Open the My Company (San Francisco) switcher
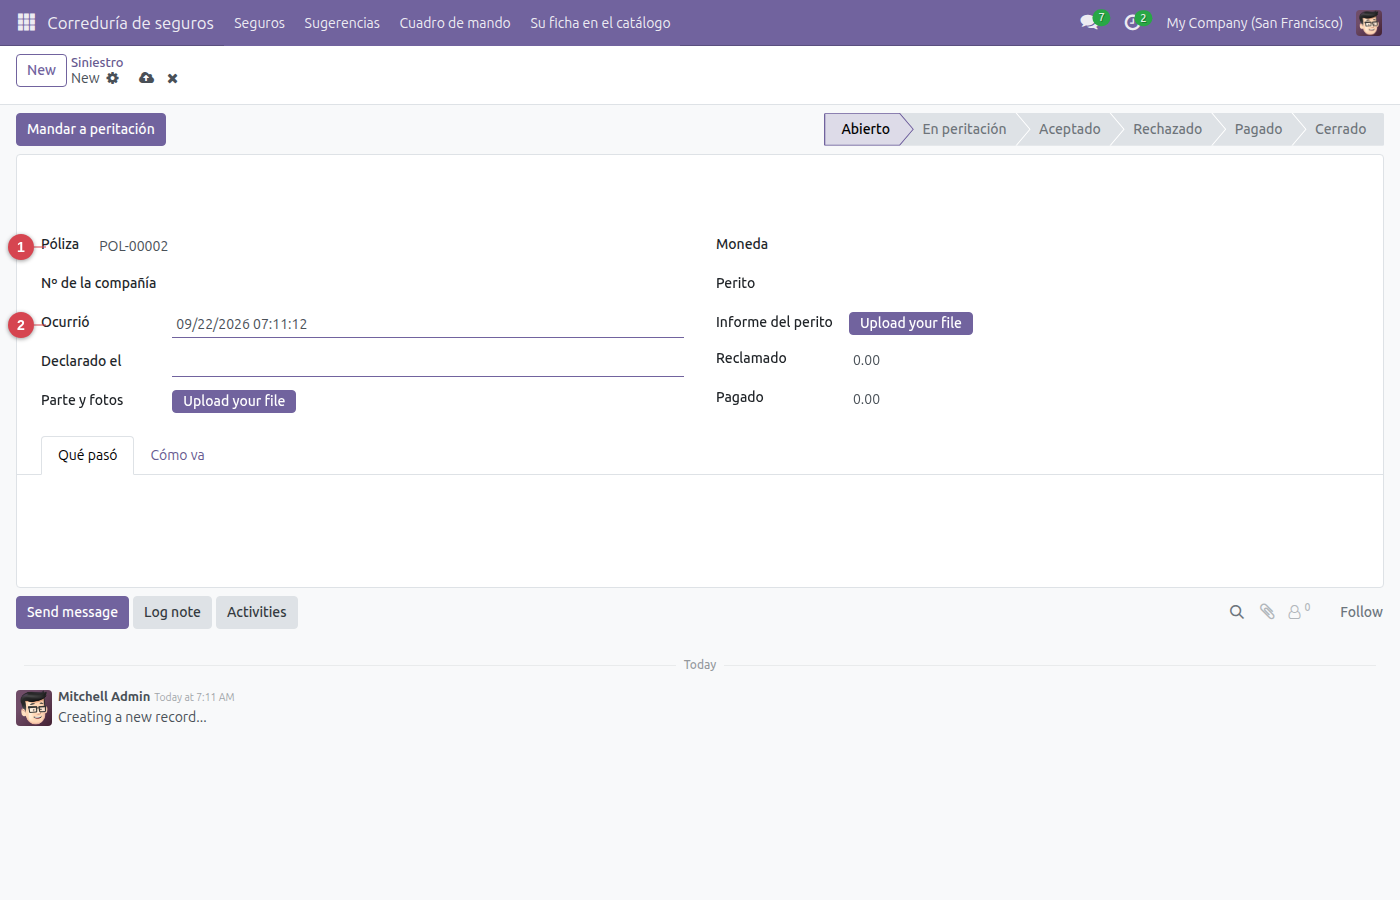1400x900 pixels. [x=1254, y=22]
